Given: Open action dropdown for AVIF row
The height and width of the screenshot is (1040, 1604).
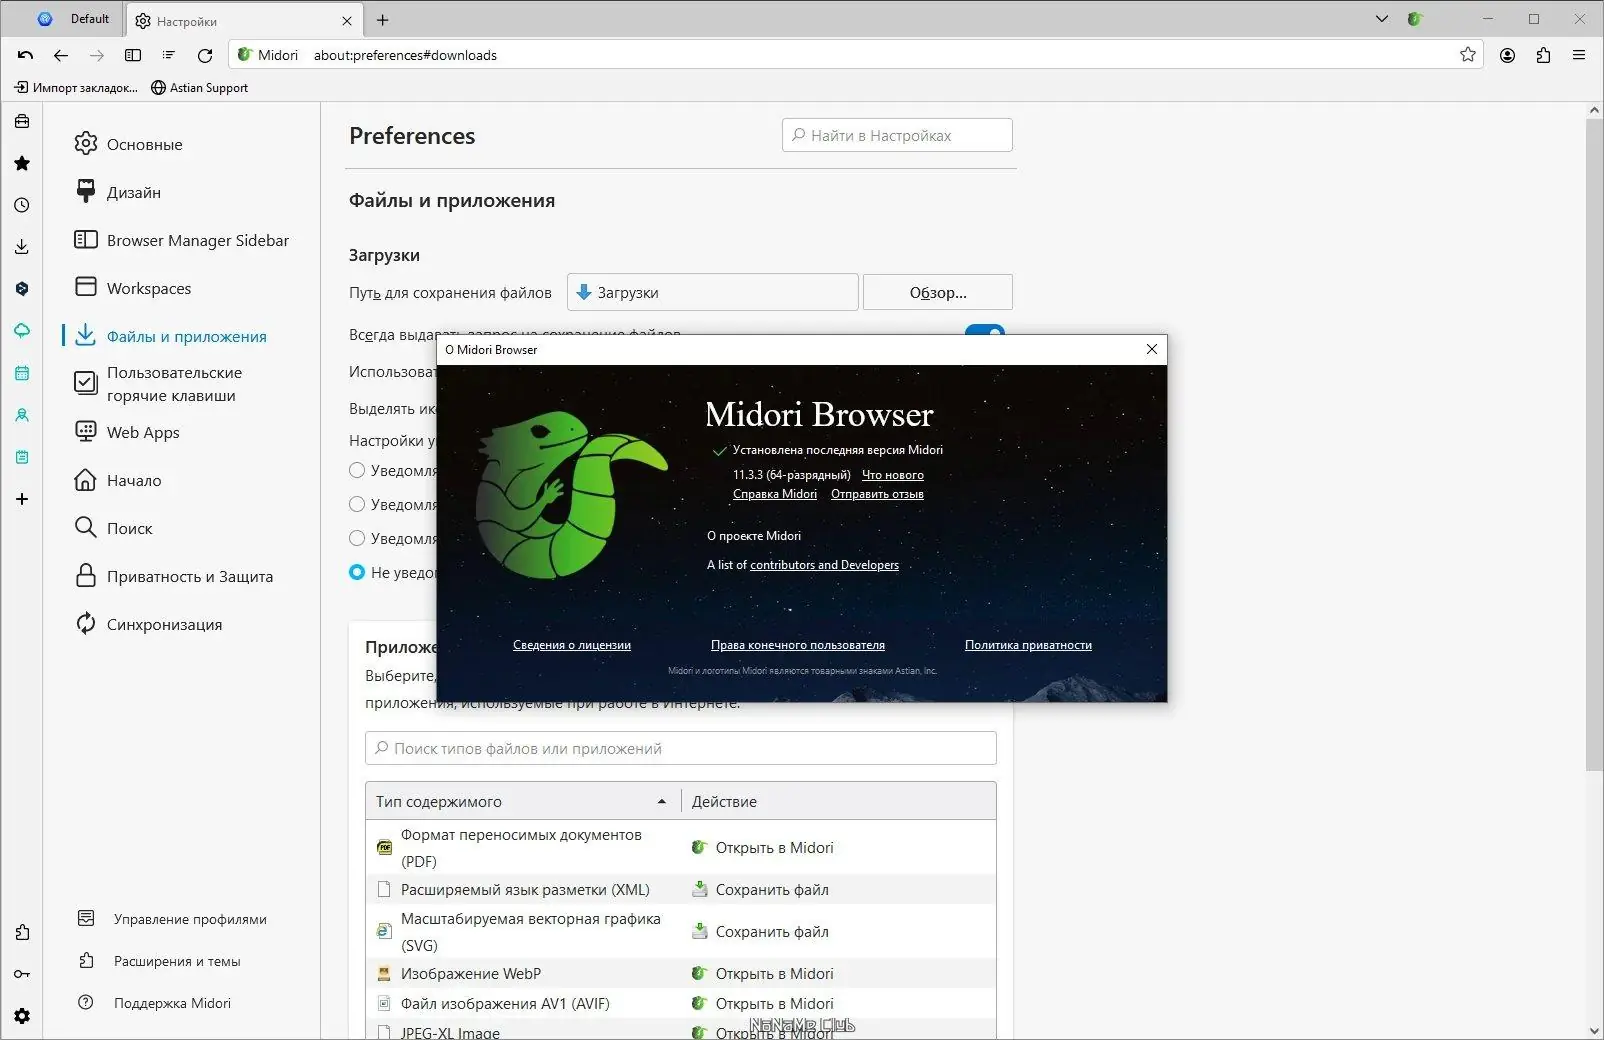Looking at the screenshot, I should coord(838,1003).
